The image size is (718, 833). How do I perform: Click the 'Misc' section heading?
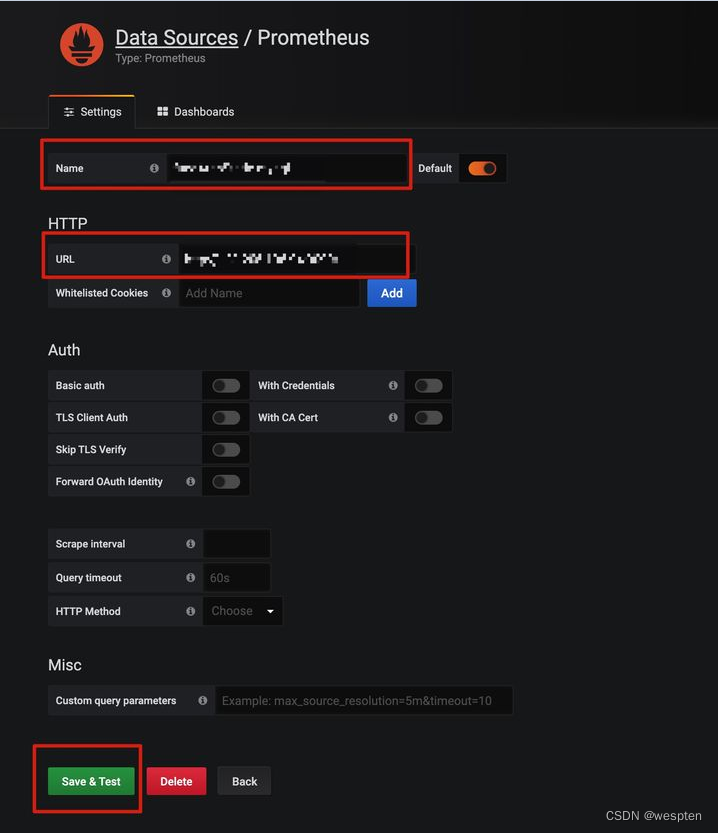click(65, 665)
